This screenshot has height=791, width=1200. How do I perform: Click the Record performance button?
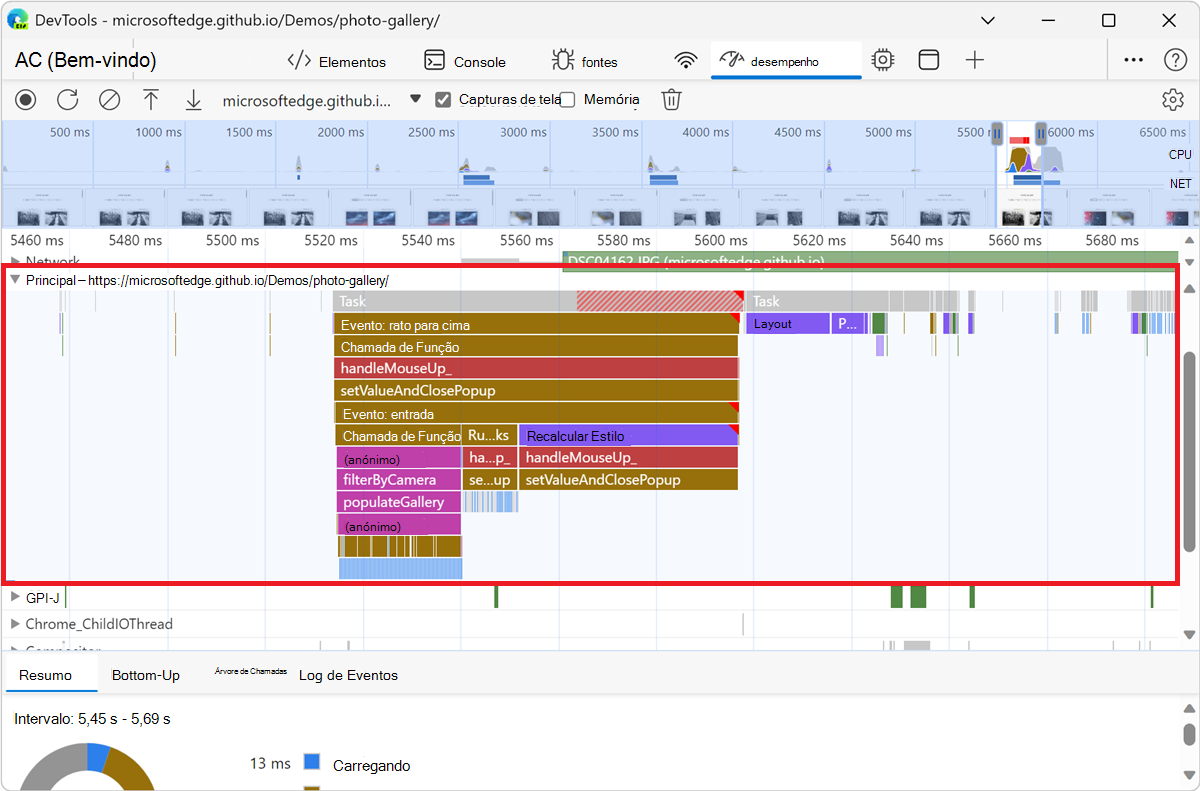coord(25,100)
